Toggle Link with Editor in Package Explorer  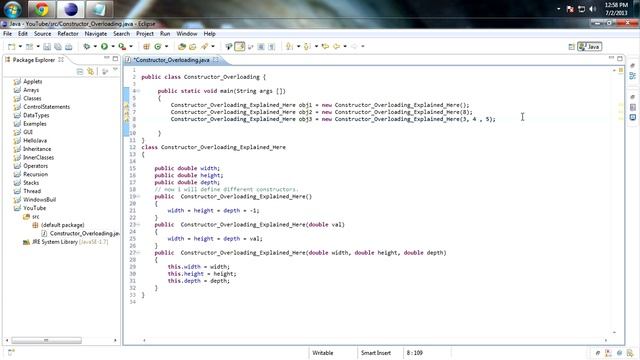coord(91,72)
